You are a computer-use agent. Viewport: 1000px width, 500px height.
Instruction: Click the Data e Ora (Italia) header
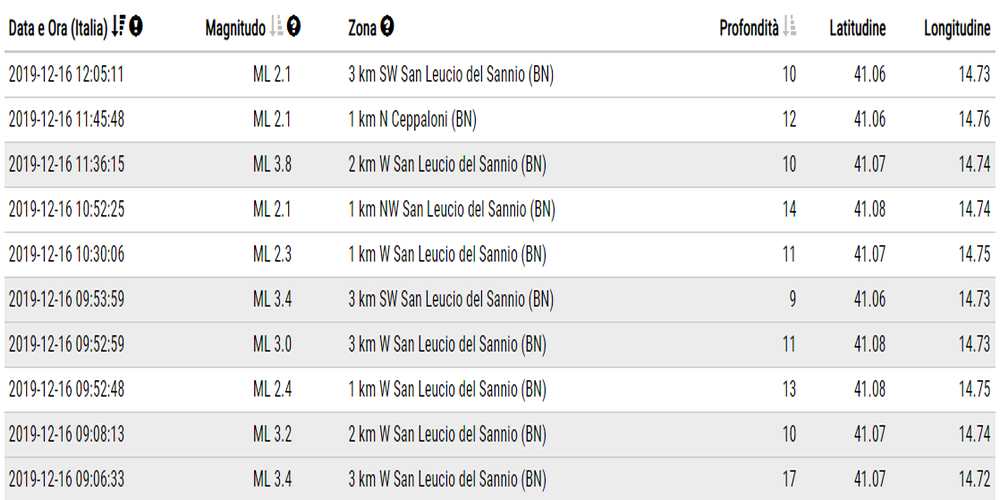point(58,28)
